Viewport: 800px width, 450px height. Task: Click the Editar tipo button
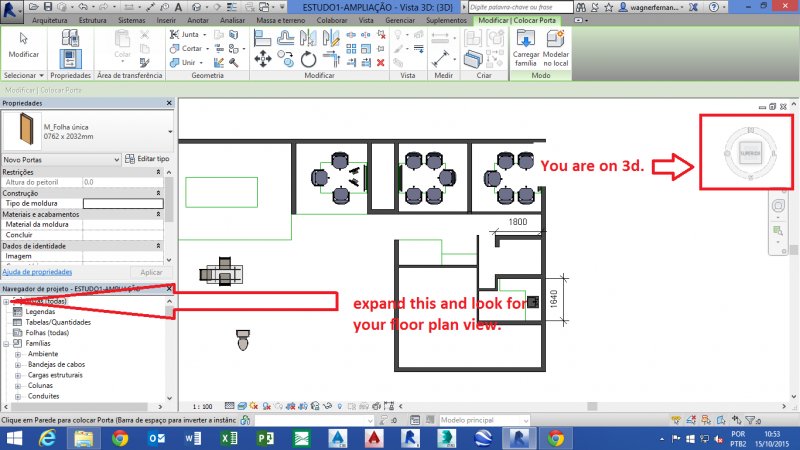pyautogui.click(x=147, y=159)
